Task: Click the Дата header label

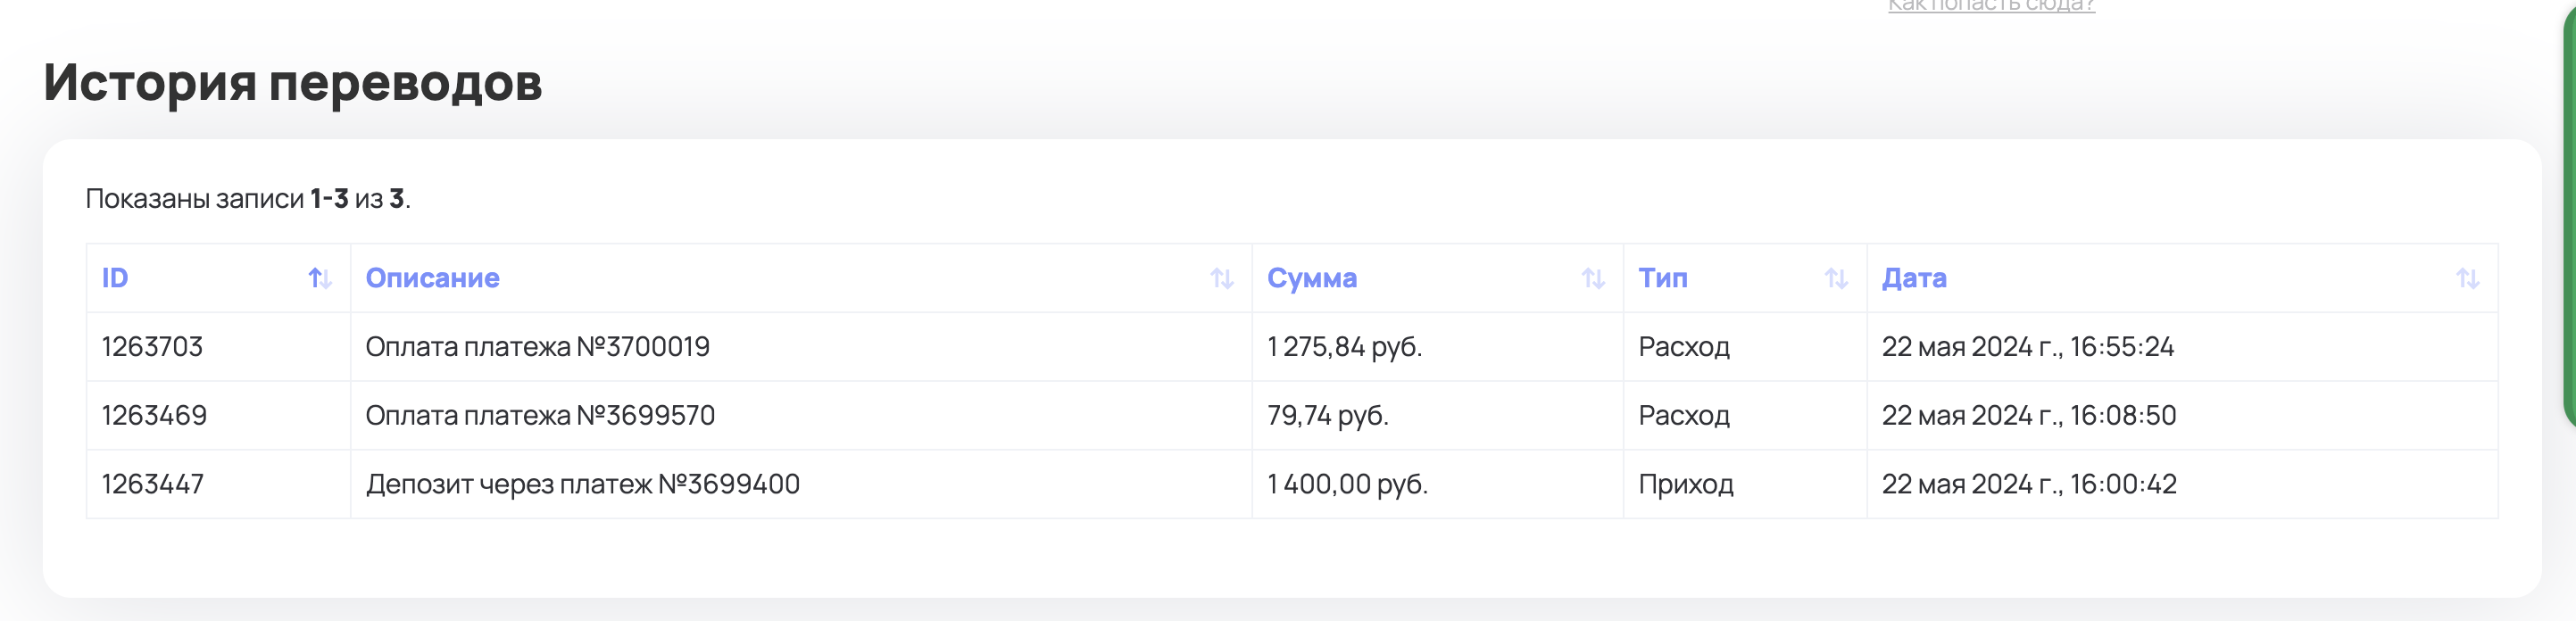Action: [x=1913, y=278]
